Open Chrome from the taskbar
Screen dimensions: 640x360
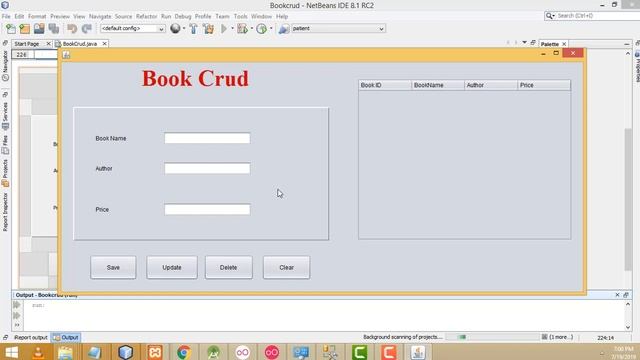184,352
